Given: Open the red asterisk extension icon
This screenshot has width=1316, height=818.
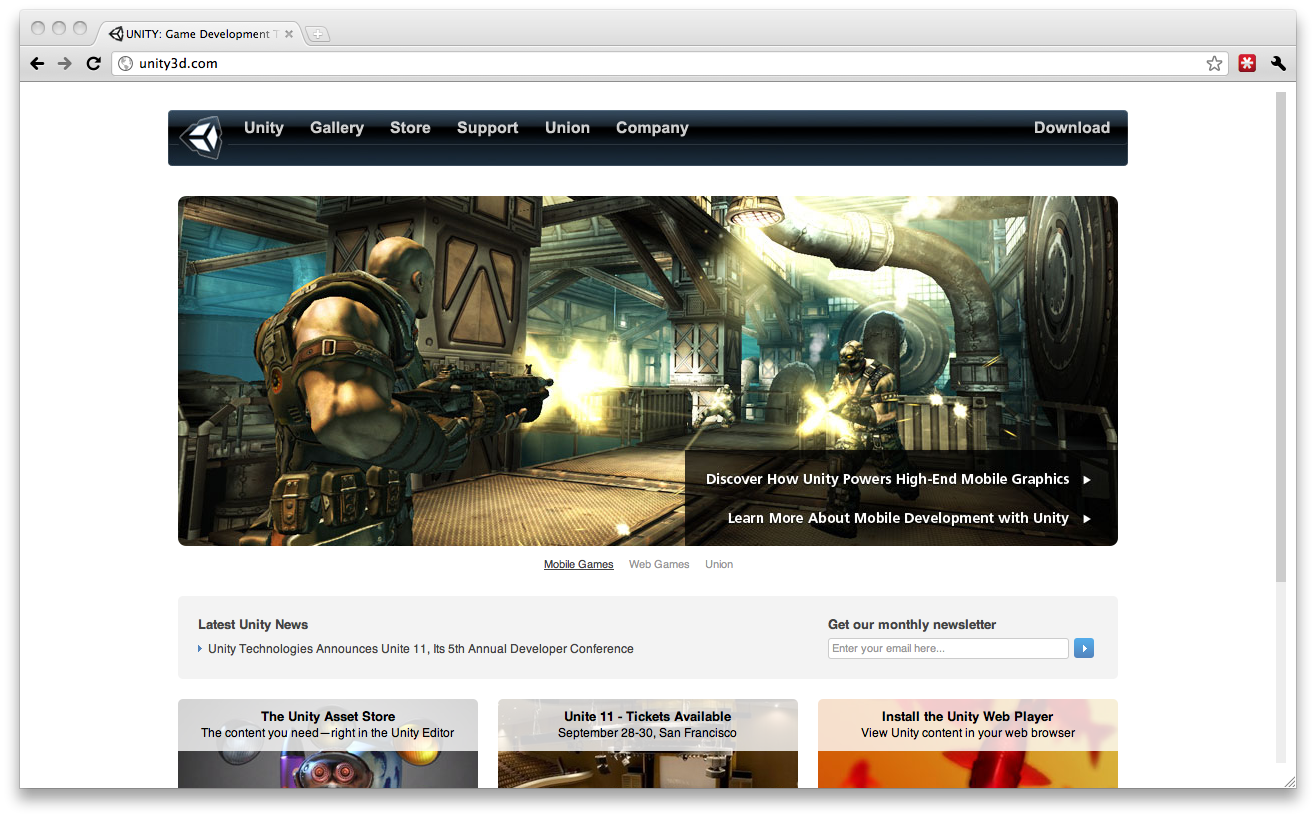Looking at the screenshot, I should coord(1247,63).
